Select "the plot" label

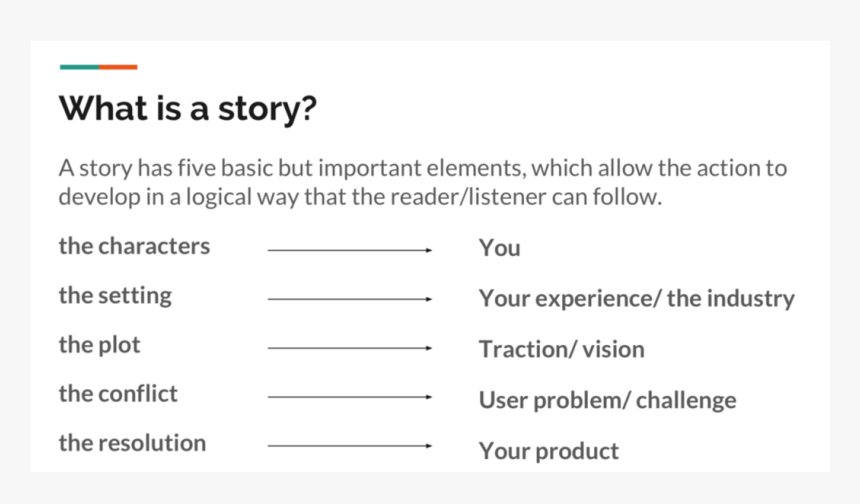tap(99, 345)
